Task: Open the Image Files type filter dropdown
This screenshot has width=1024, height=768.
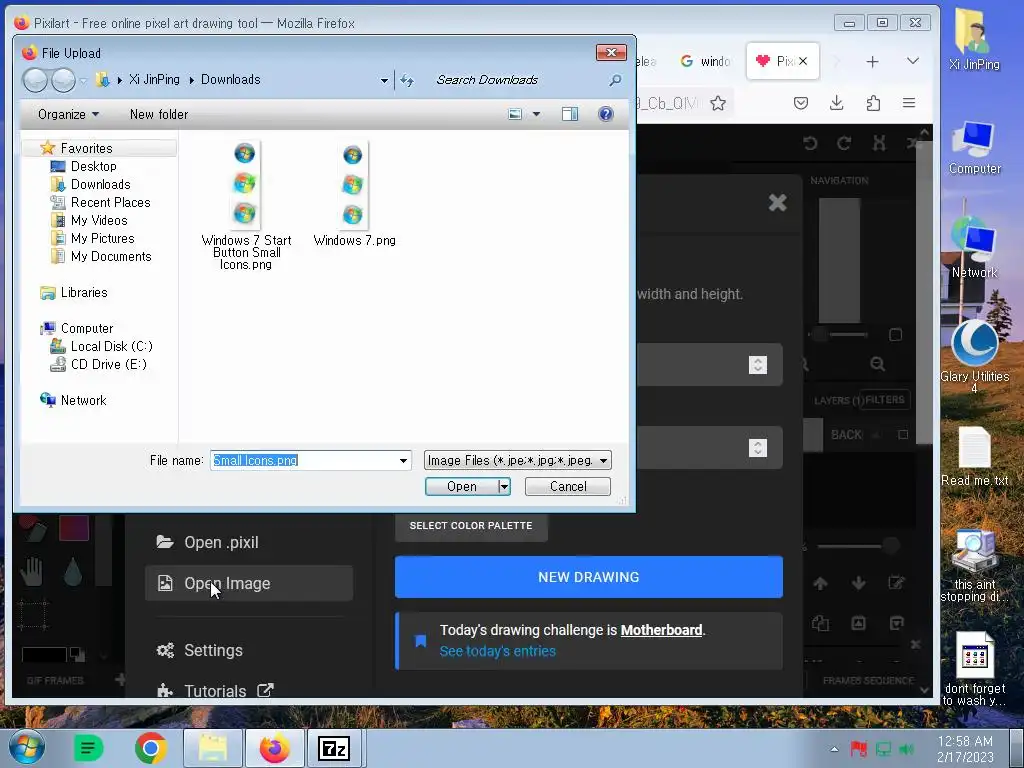Action: point(517,460)
